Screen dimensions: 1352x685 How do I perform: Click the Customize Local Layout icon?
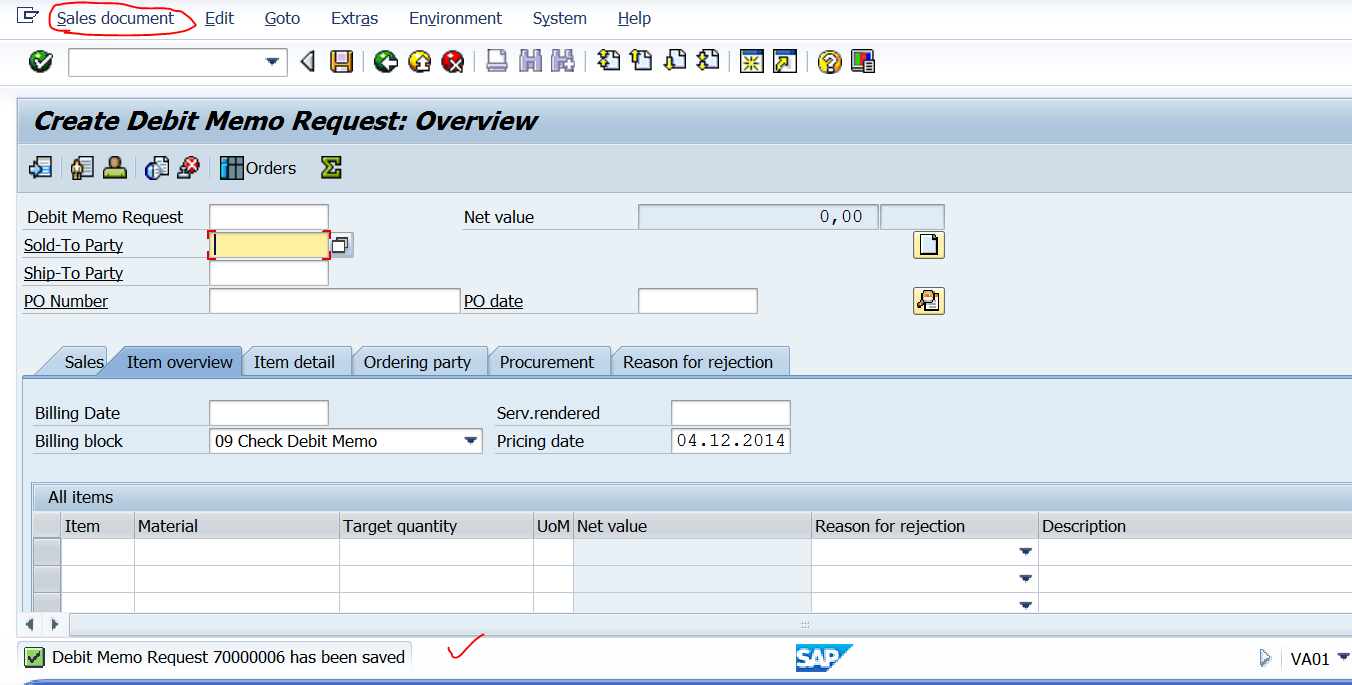pos(862,62)
